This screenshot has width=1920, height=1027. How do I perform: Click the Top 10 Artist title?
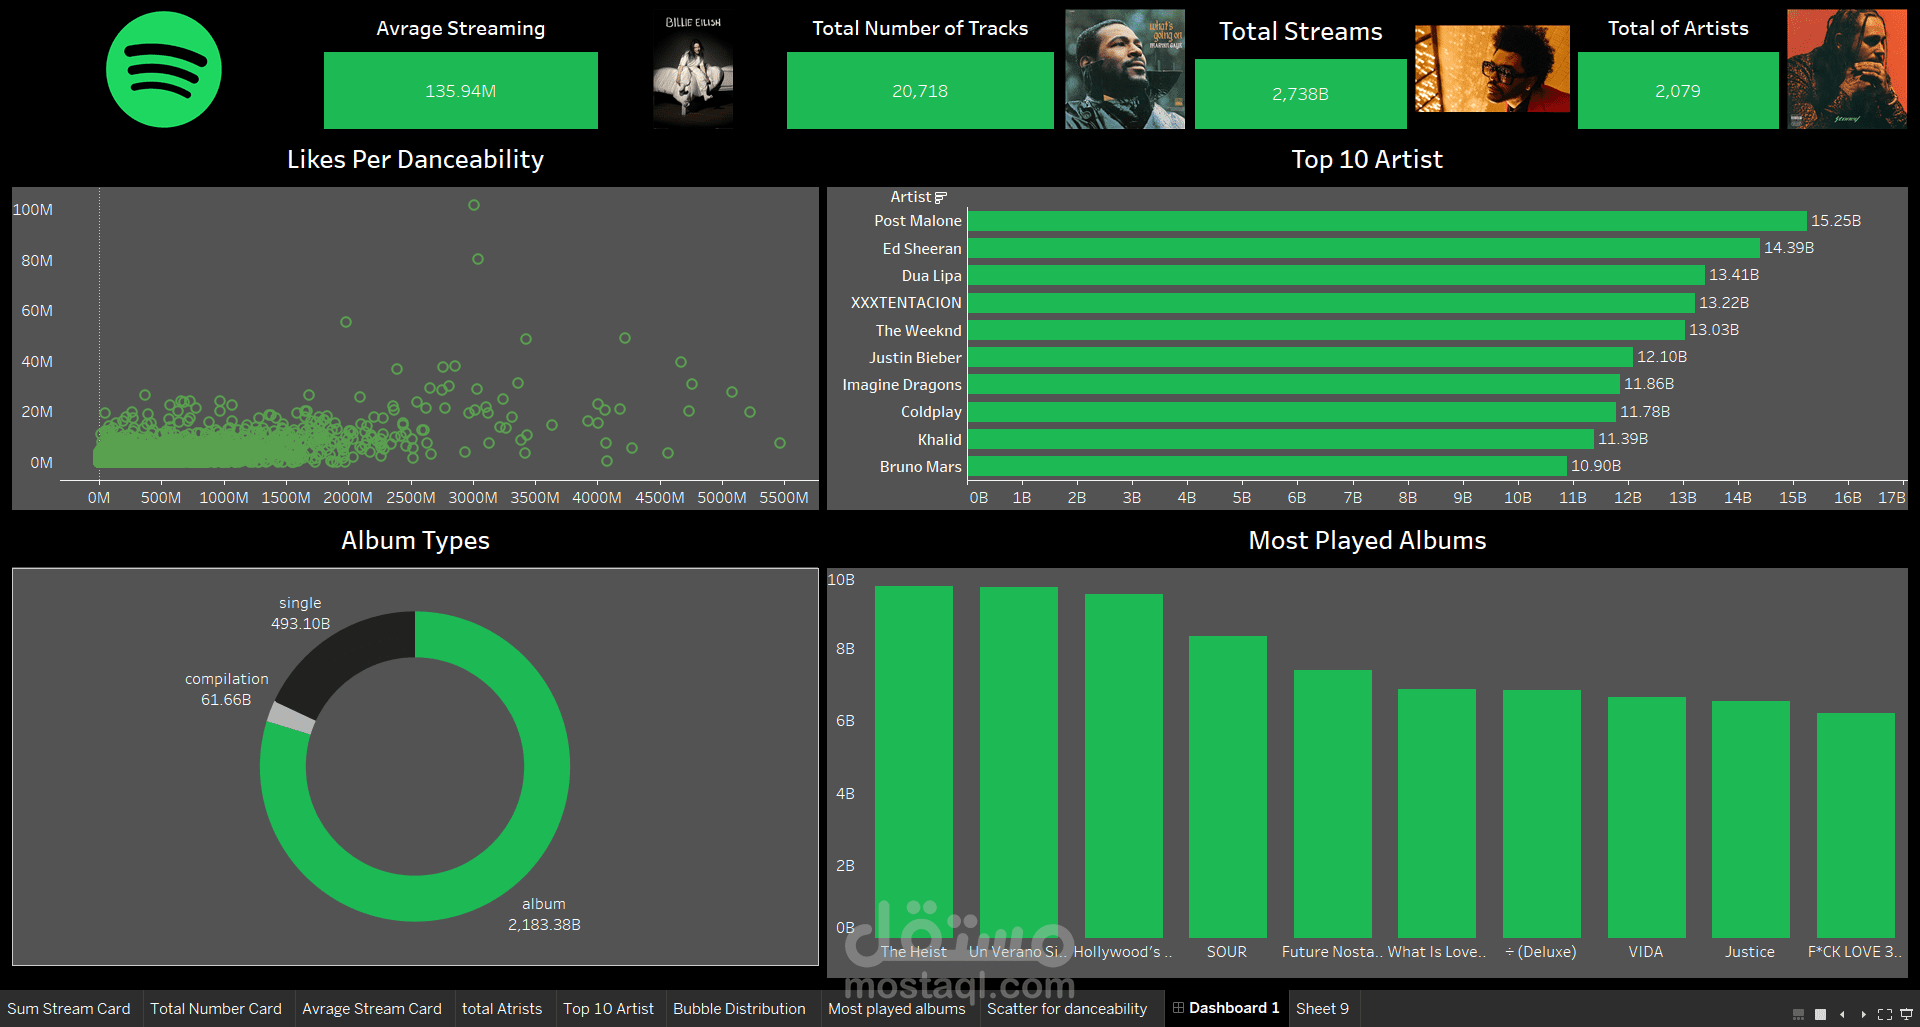[x=1367, y=159]
